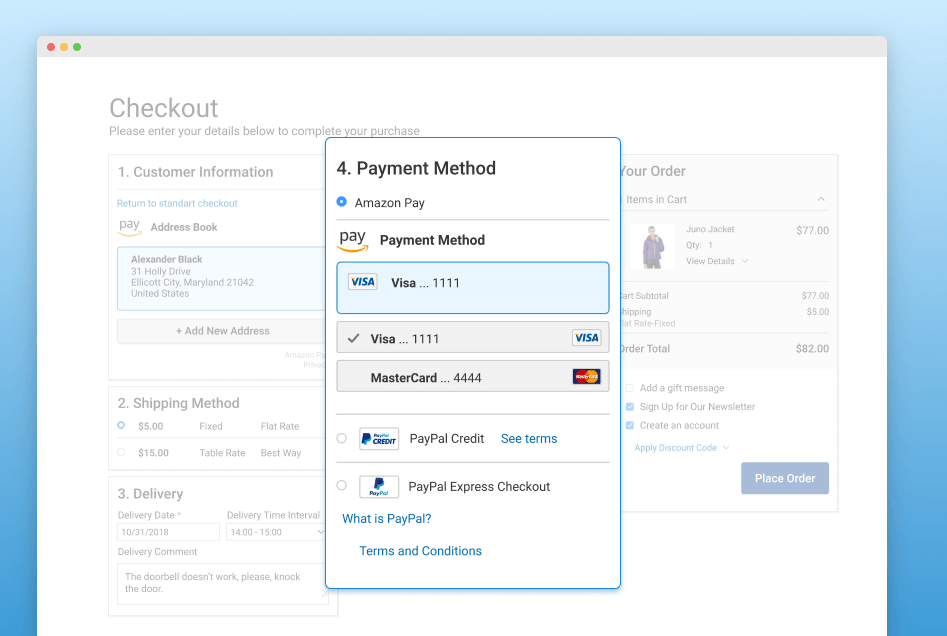Viewport: 947px width, 636px height.
Task: Toggle the Create an account checkbox
Action: [630, 425]
